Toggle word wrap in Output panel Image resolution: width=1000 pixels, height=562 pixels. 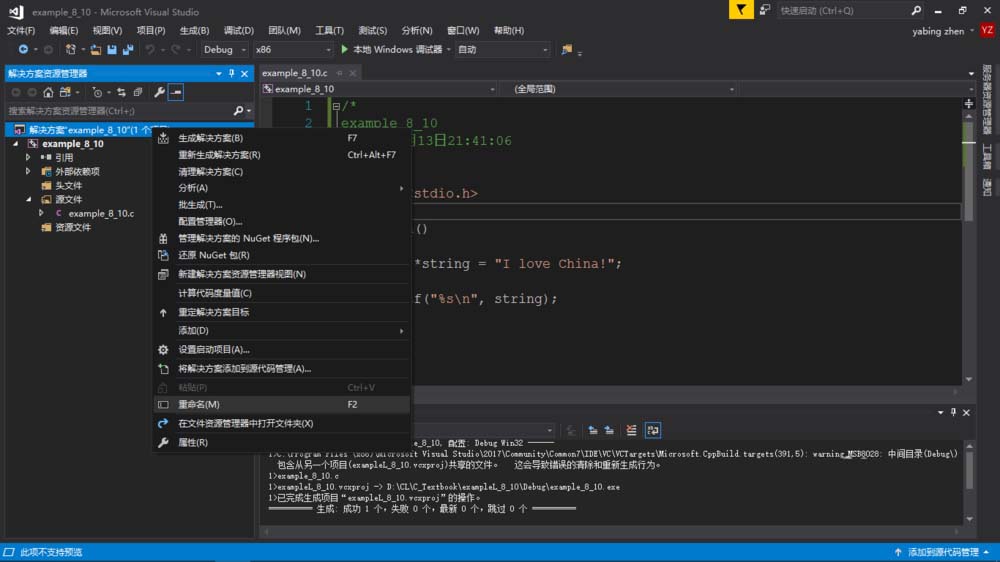click(652, 430)
